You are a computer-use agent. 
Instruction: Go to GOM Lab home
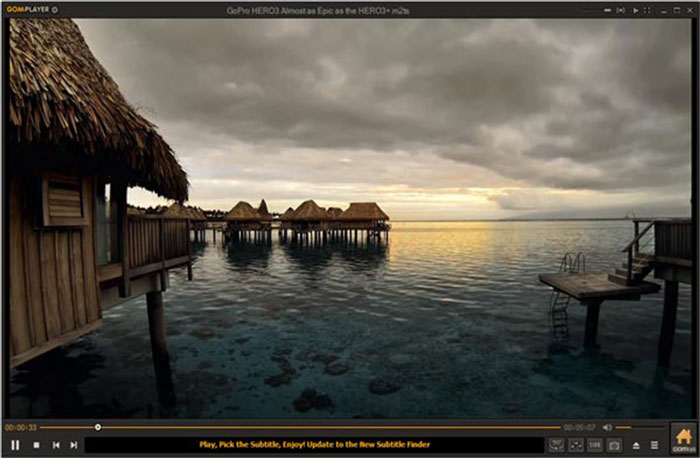click(x=683, y=438)
